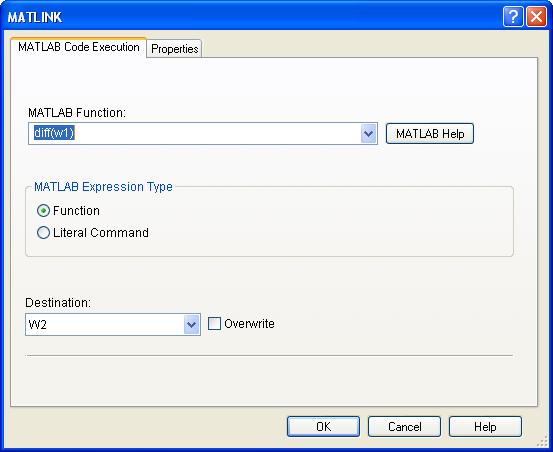Screen dimensions: 553x452
Task: Click inside the MATLAB Function field containing diff(w1)
Action: 194,134
